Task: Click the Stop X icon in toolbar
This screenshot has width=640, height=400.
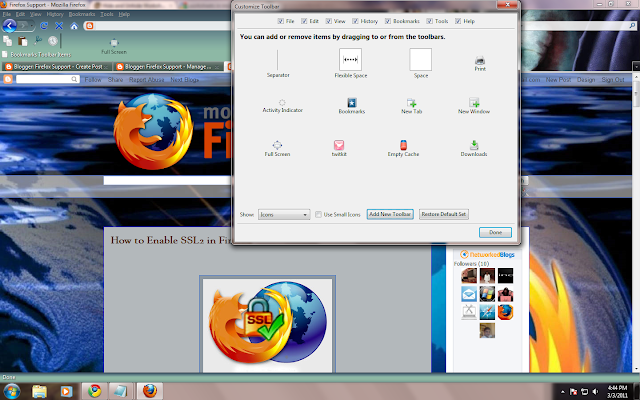Action: pyautogui.click(x=59, y=26)
